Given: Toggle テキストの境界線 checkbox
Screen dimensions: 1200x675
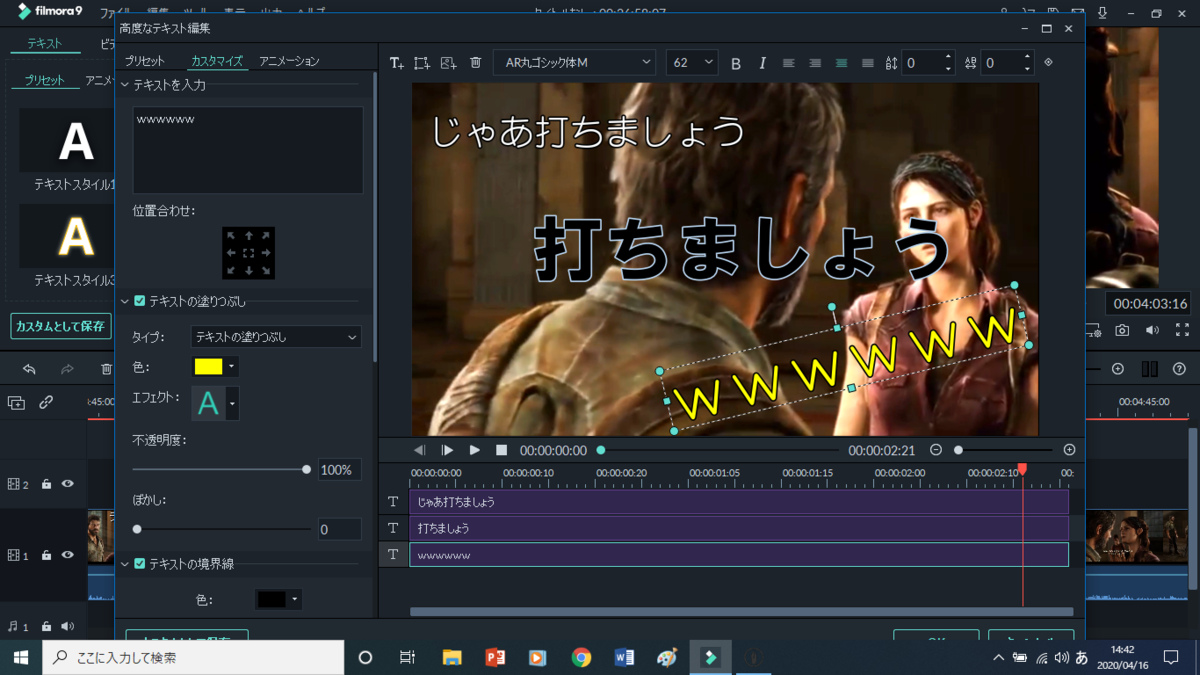Looking at the screenshot, I should [140, 564].
